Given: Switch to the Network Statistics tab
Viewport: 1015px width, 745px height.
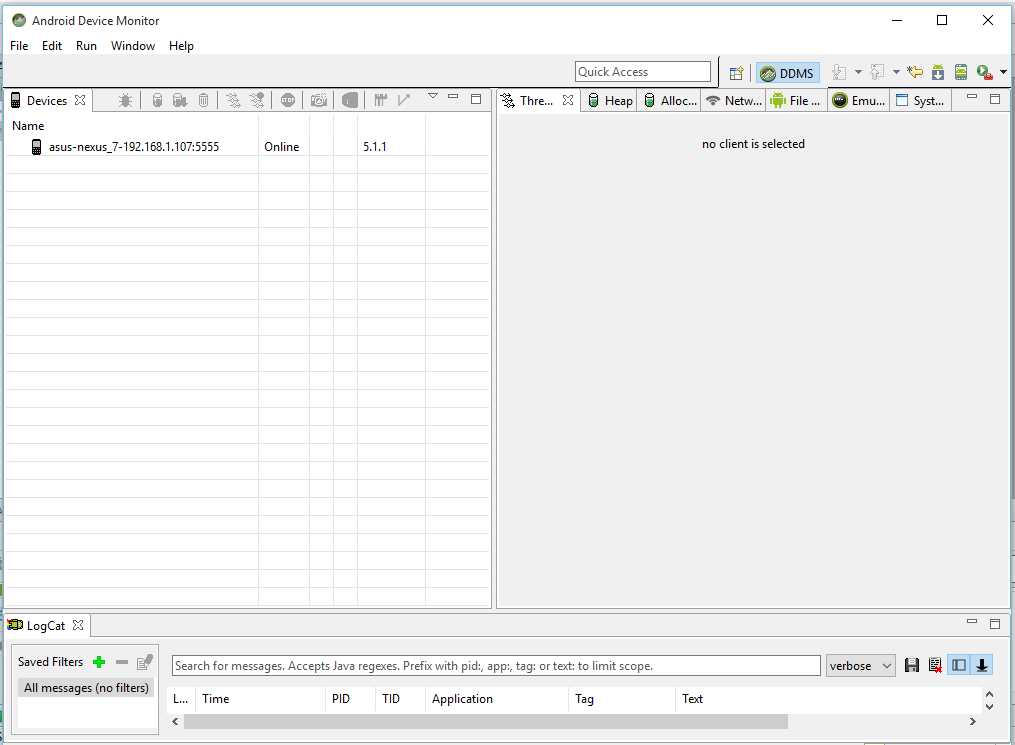Looking at the screenshot, I should coord(734,101).
